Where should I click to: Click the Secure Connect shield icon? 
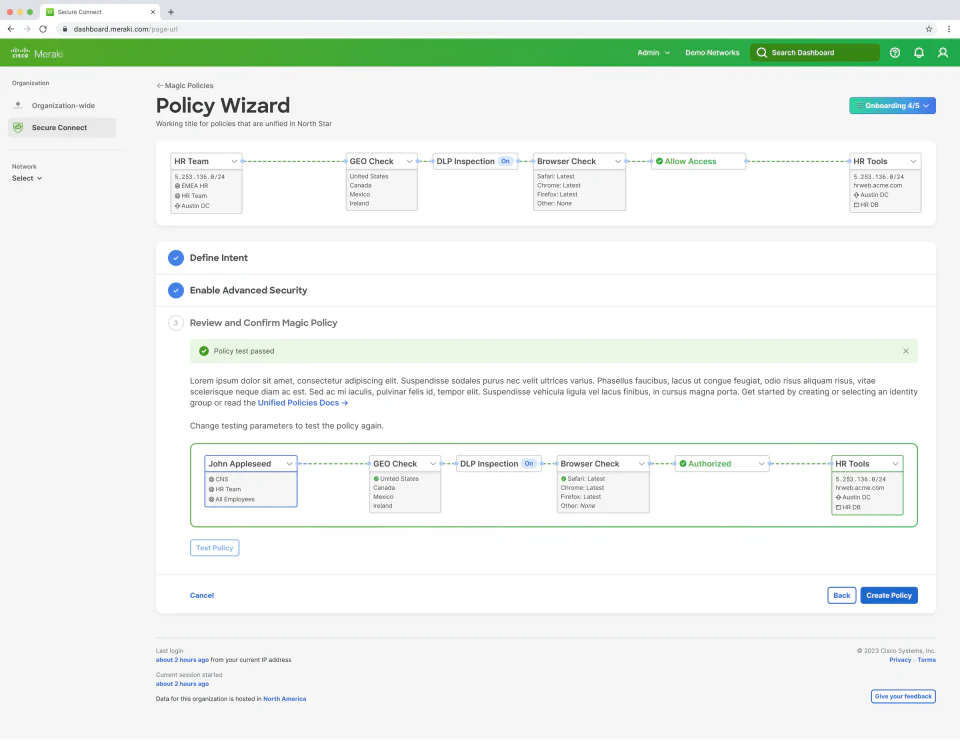[18, 127]
